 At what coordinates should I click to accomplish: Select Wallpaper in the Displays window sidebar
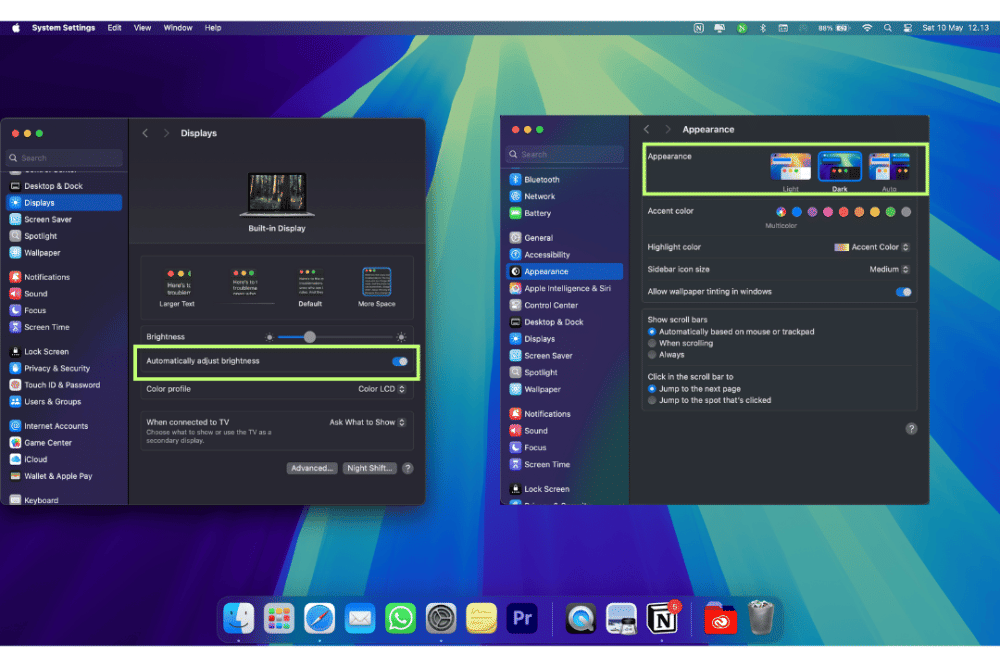point(42,253)
